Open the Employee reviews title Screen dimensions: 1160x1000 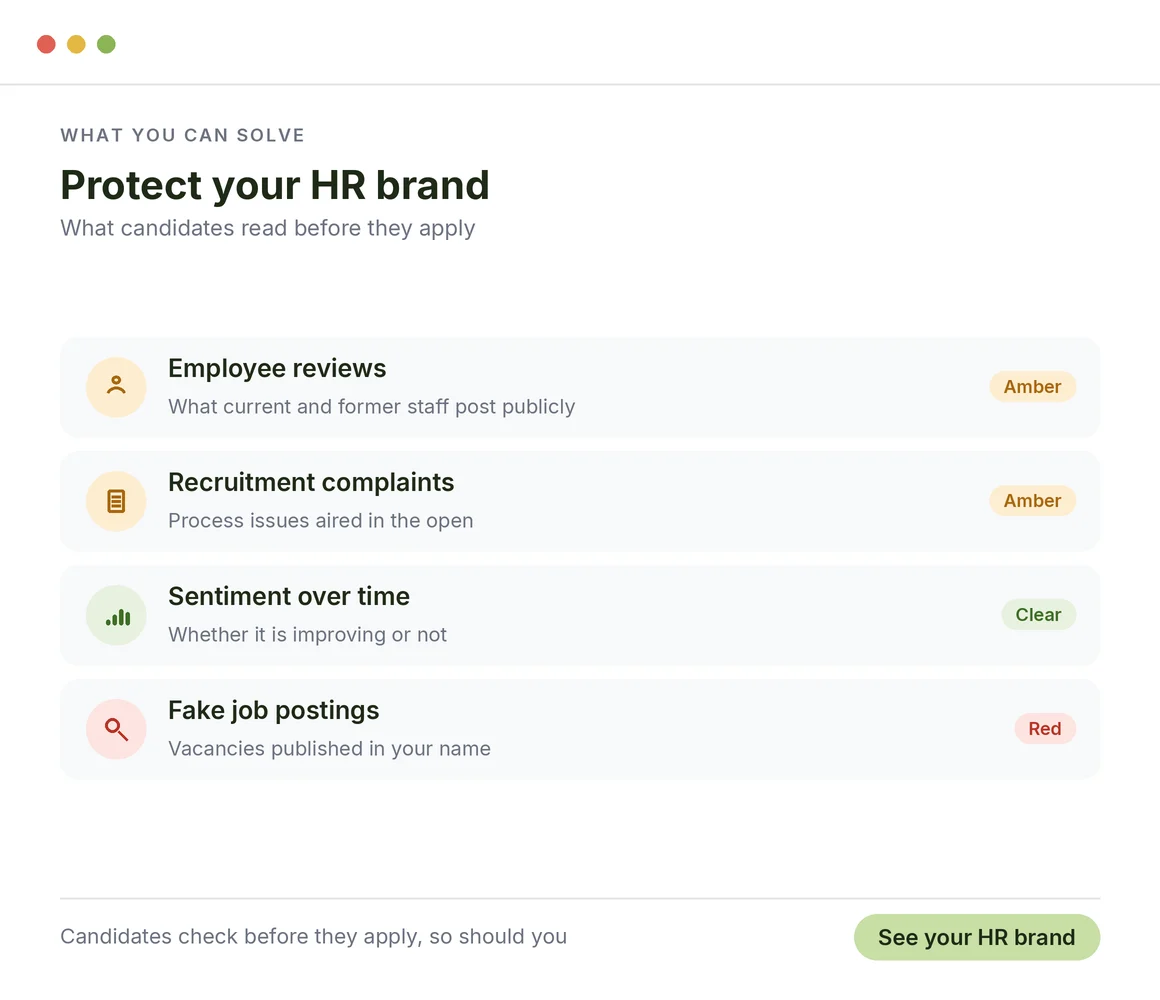coord(277,368)
